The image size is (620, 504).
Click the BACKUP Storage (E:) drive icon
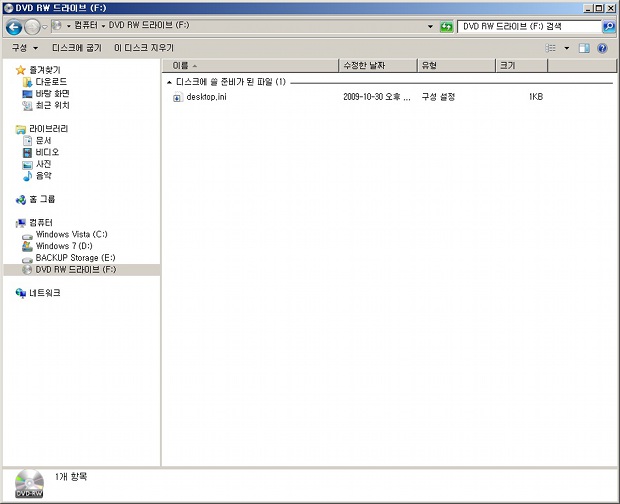click(x=27, y=260)
